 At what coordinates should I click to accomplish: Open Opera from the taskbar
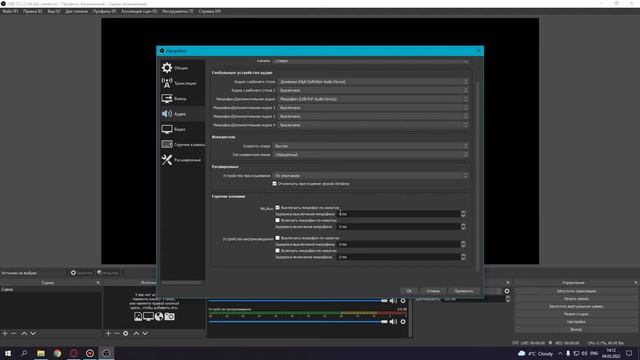73,353
